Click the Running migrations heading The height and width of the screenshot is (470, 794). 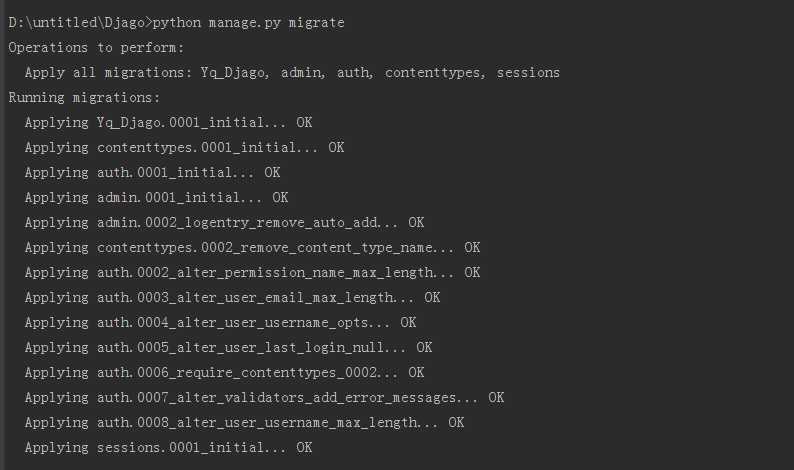click(x=84, y=97)
